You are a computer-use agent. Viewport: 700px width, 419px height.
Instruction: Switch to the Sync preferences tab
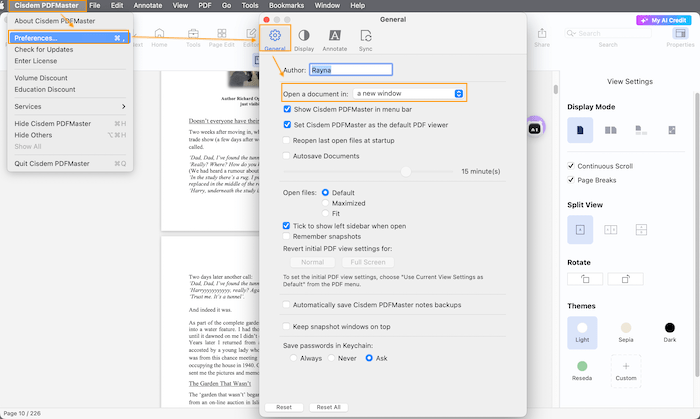[365, 40]
